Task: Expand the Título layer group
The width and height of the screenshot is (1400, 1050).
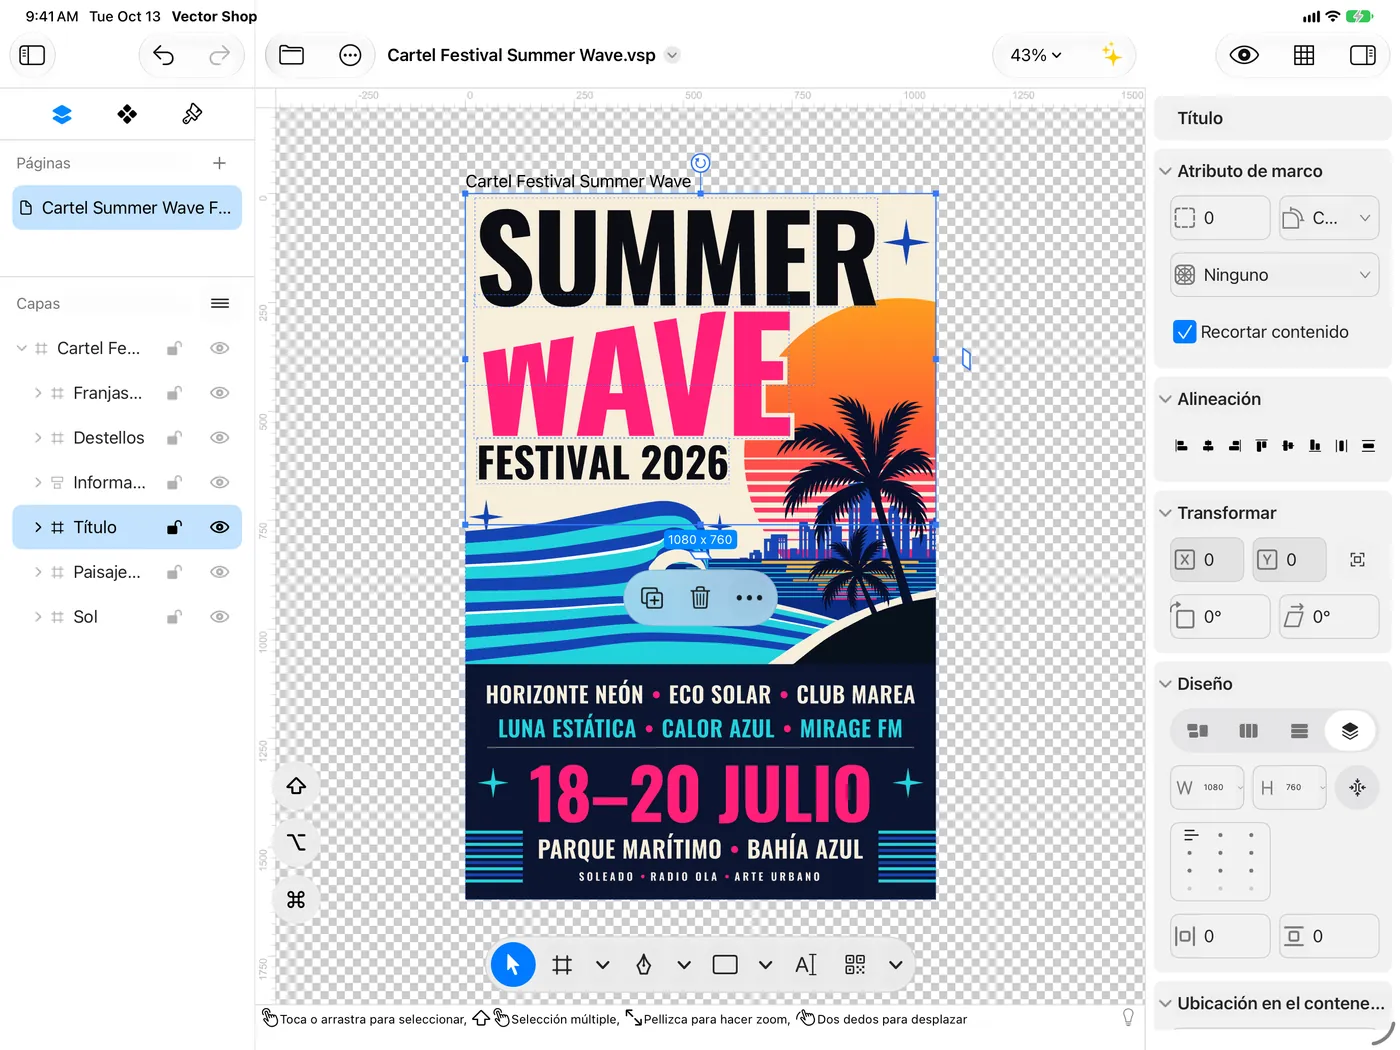Action: (38, 528)
